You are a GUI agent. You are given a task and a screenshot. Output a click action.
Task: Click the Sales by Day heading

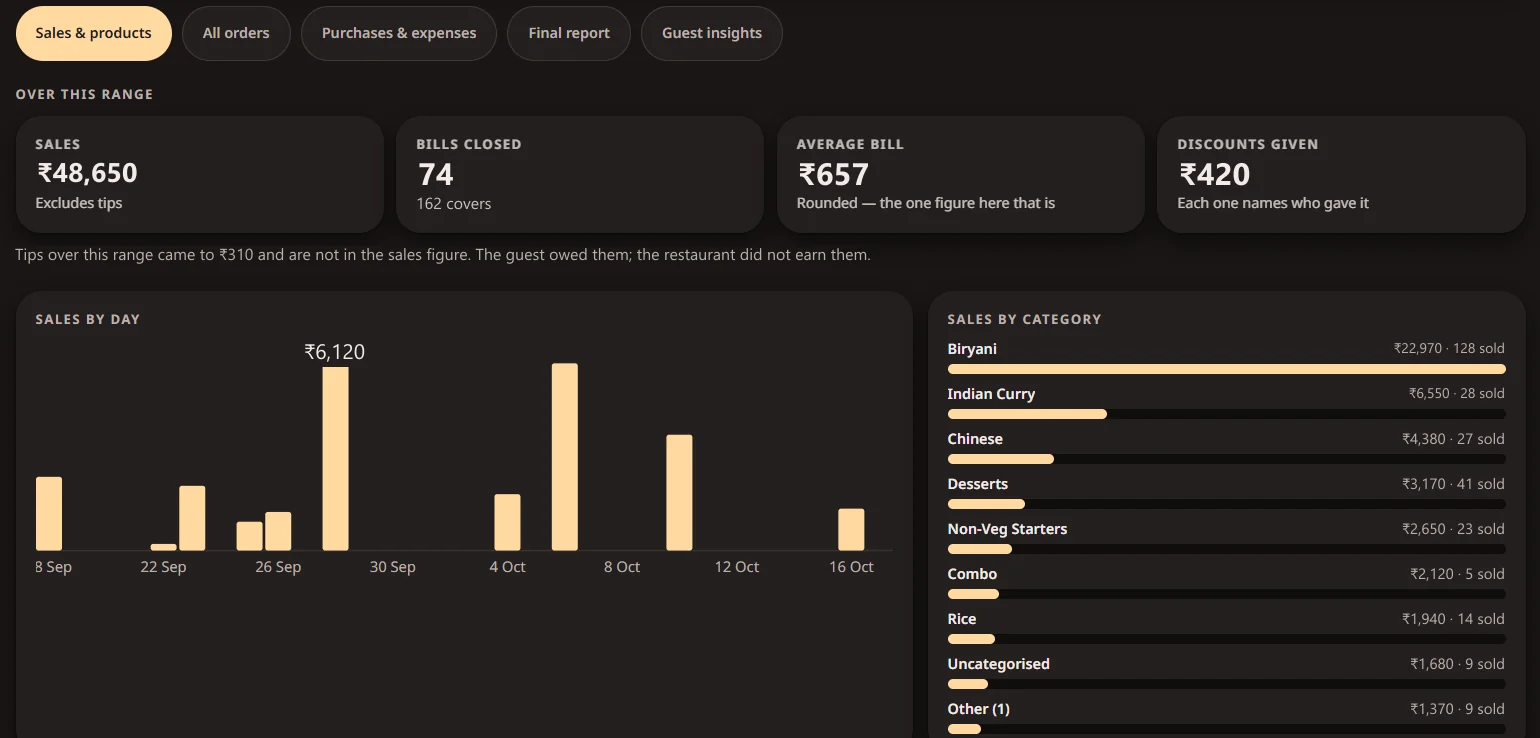pos(87,319)
